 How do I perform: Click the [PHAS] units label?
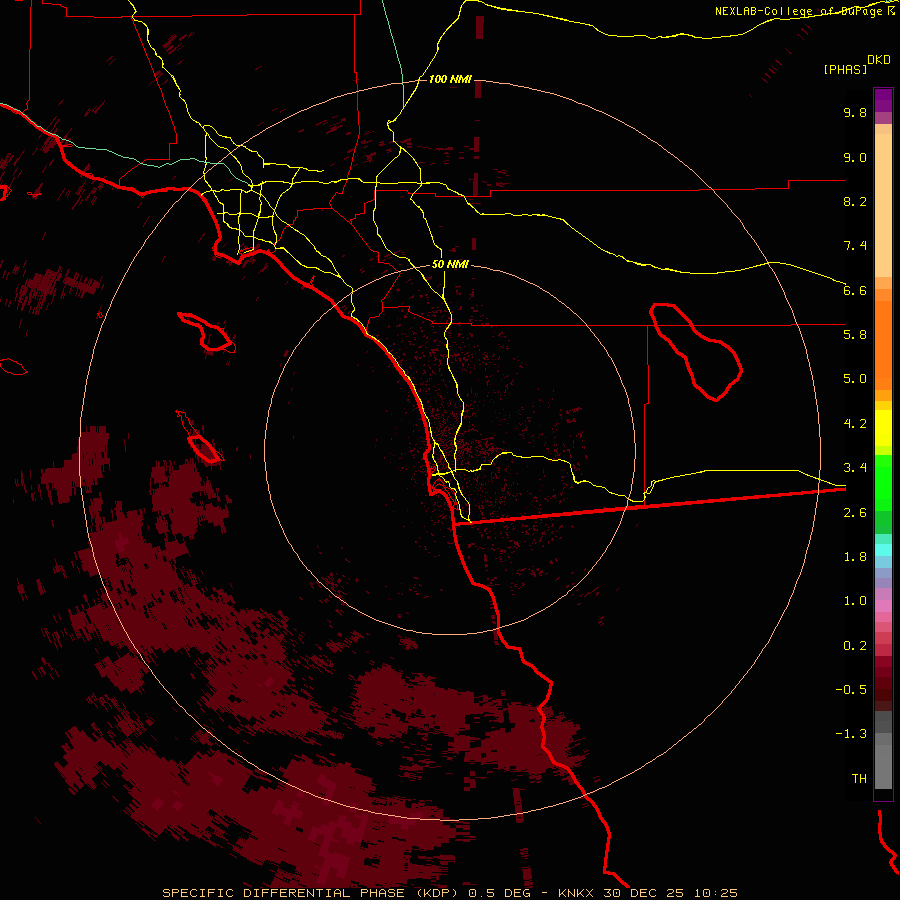point(845,69)
